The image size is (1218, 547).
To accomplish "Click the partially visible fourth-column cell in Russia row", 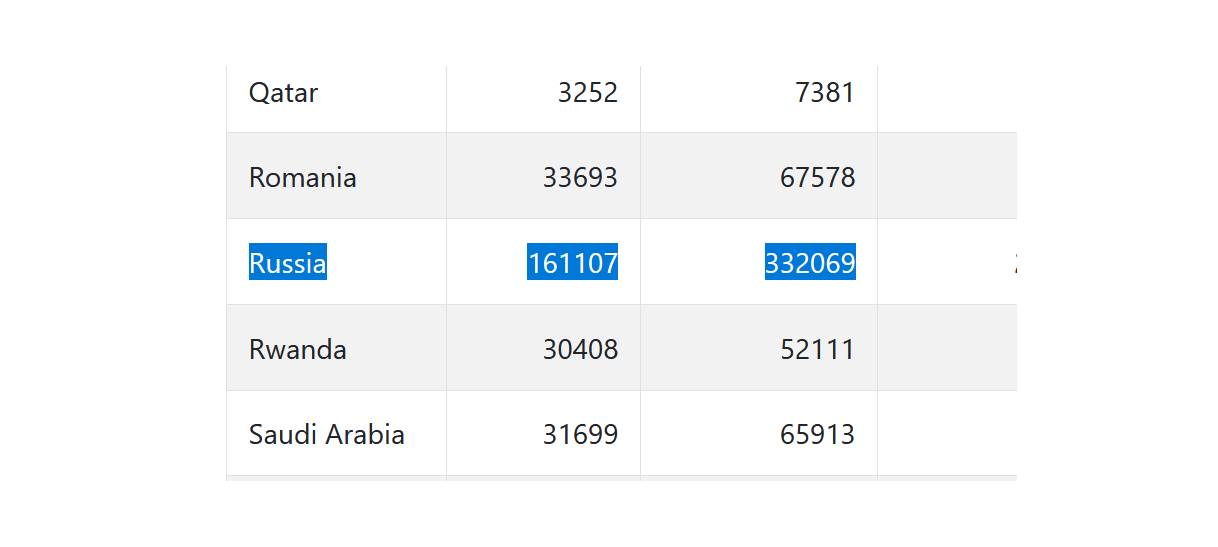I will pos(947,262).
